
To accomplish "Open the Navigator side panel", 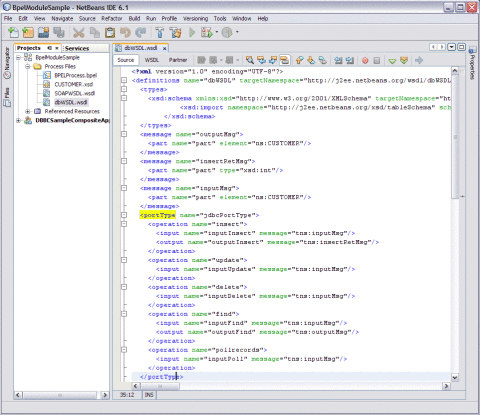I will point(7,63).
